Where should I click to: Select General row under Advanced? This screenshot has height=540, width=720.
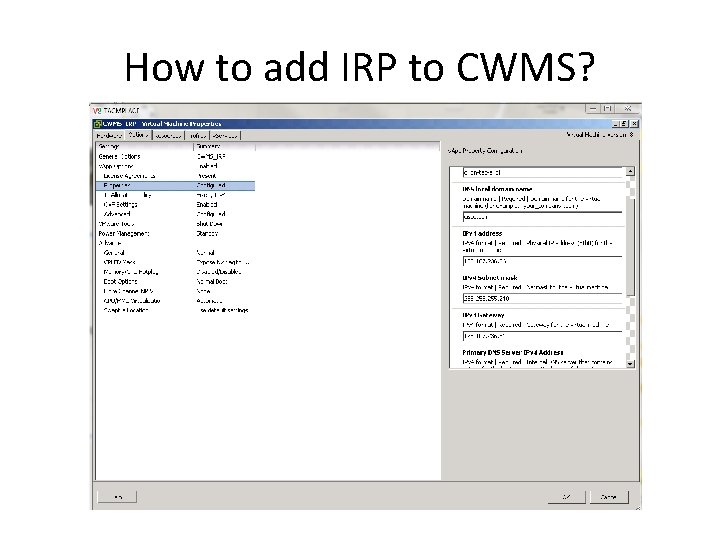coord(175,253)
